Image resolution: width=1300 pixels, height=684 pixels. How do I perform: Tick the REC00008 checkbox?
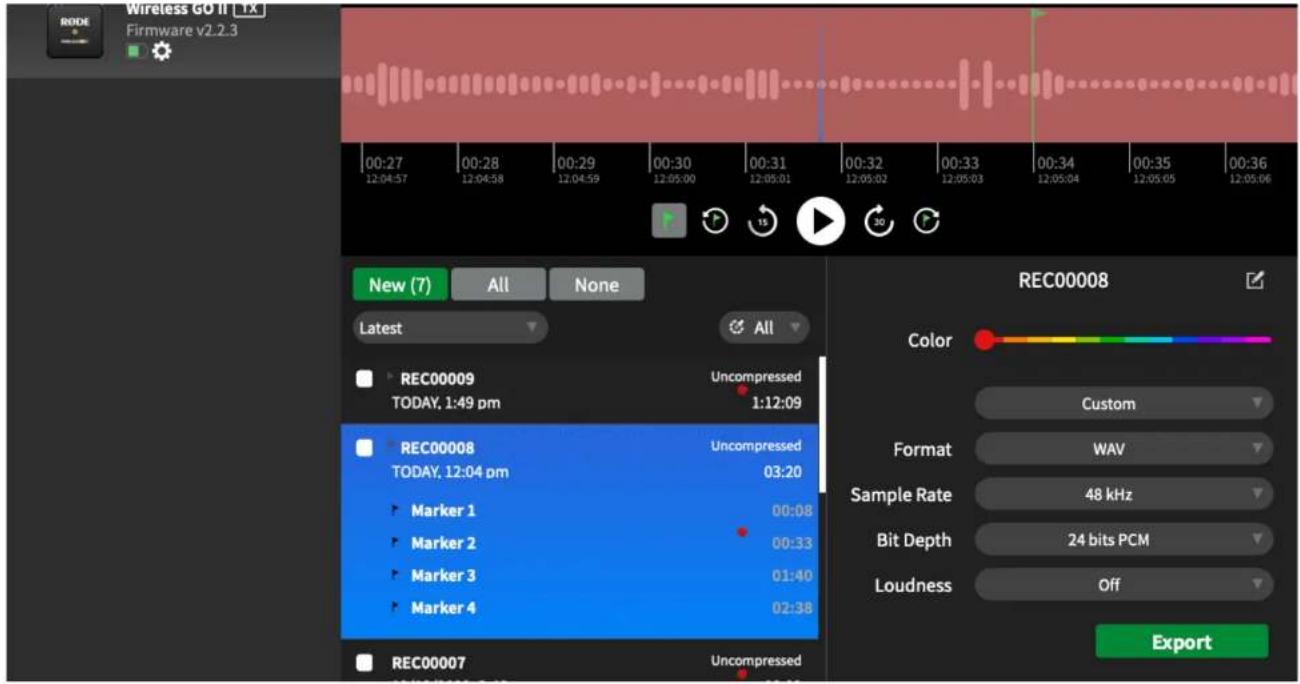(x=364, y=448)
